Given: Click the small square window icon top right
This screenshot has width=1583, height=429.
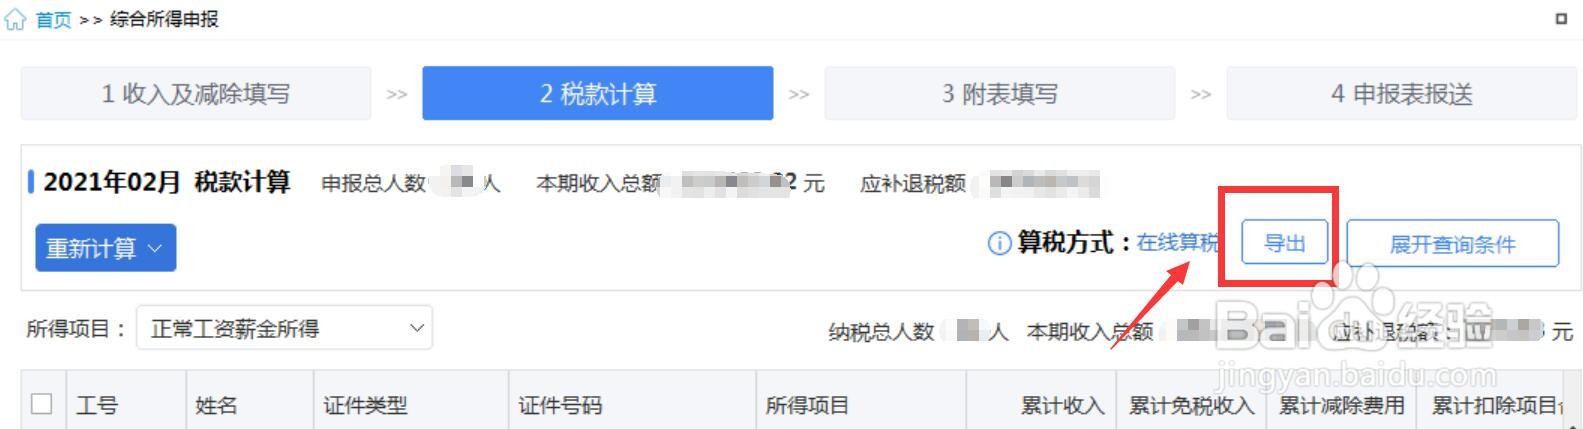Looking at the screenshot, I should pos(1561,19).
